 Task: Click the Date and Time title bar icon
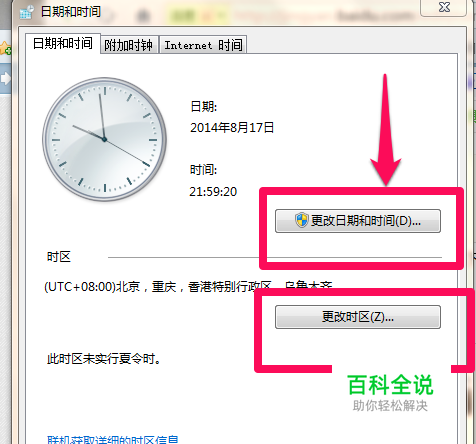[27, 12]
